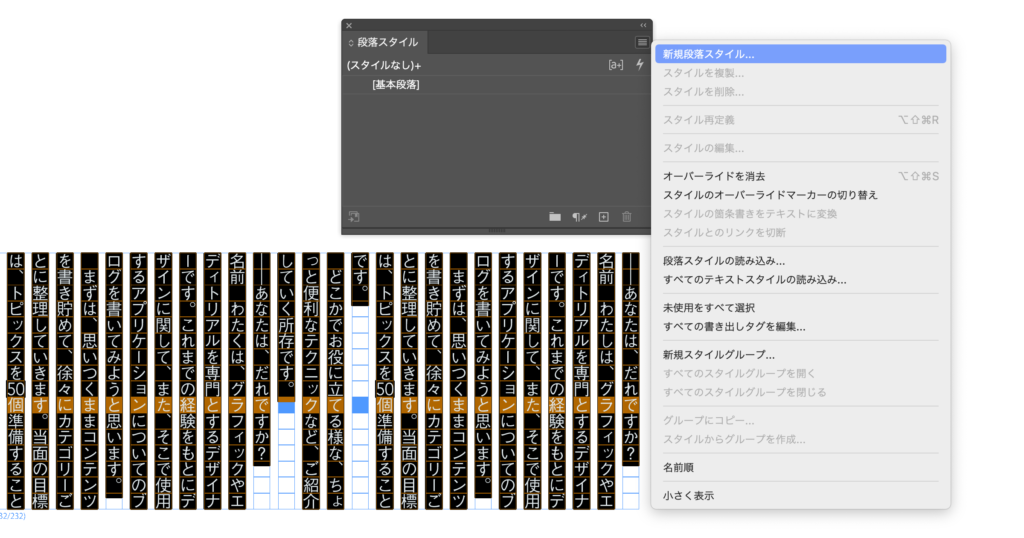This screenshot has width=1024, height=538.
Task: Click the clear overrides in selection pilcrow icon
Action: [579, 216]
